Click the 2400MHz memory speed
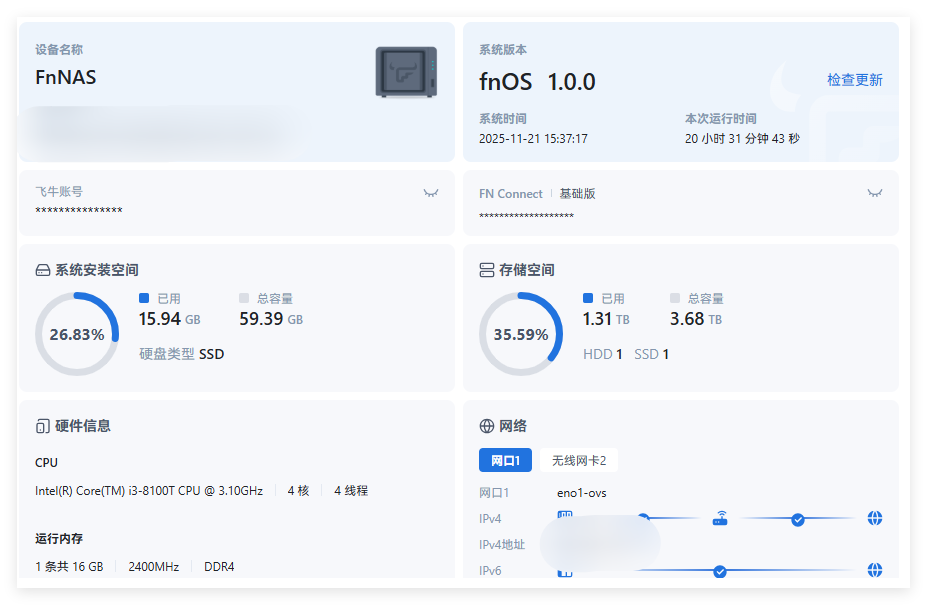The width and height of the screenshot is (927, 605). click(x=154, y=567)
